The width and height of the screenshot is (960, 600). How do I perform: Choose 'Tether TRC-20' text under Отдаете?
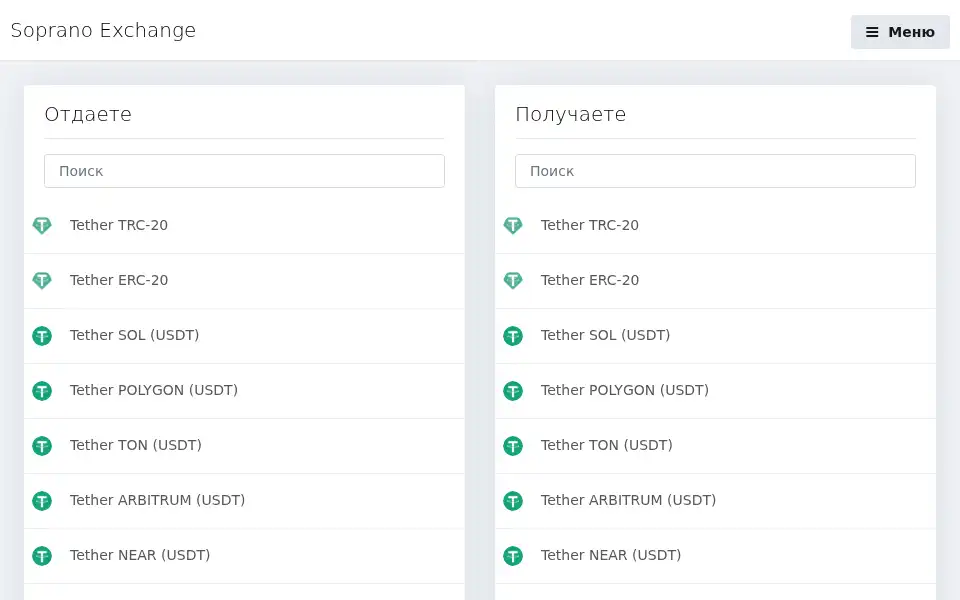(x=119, y=225)
